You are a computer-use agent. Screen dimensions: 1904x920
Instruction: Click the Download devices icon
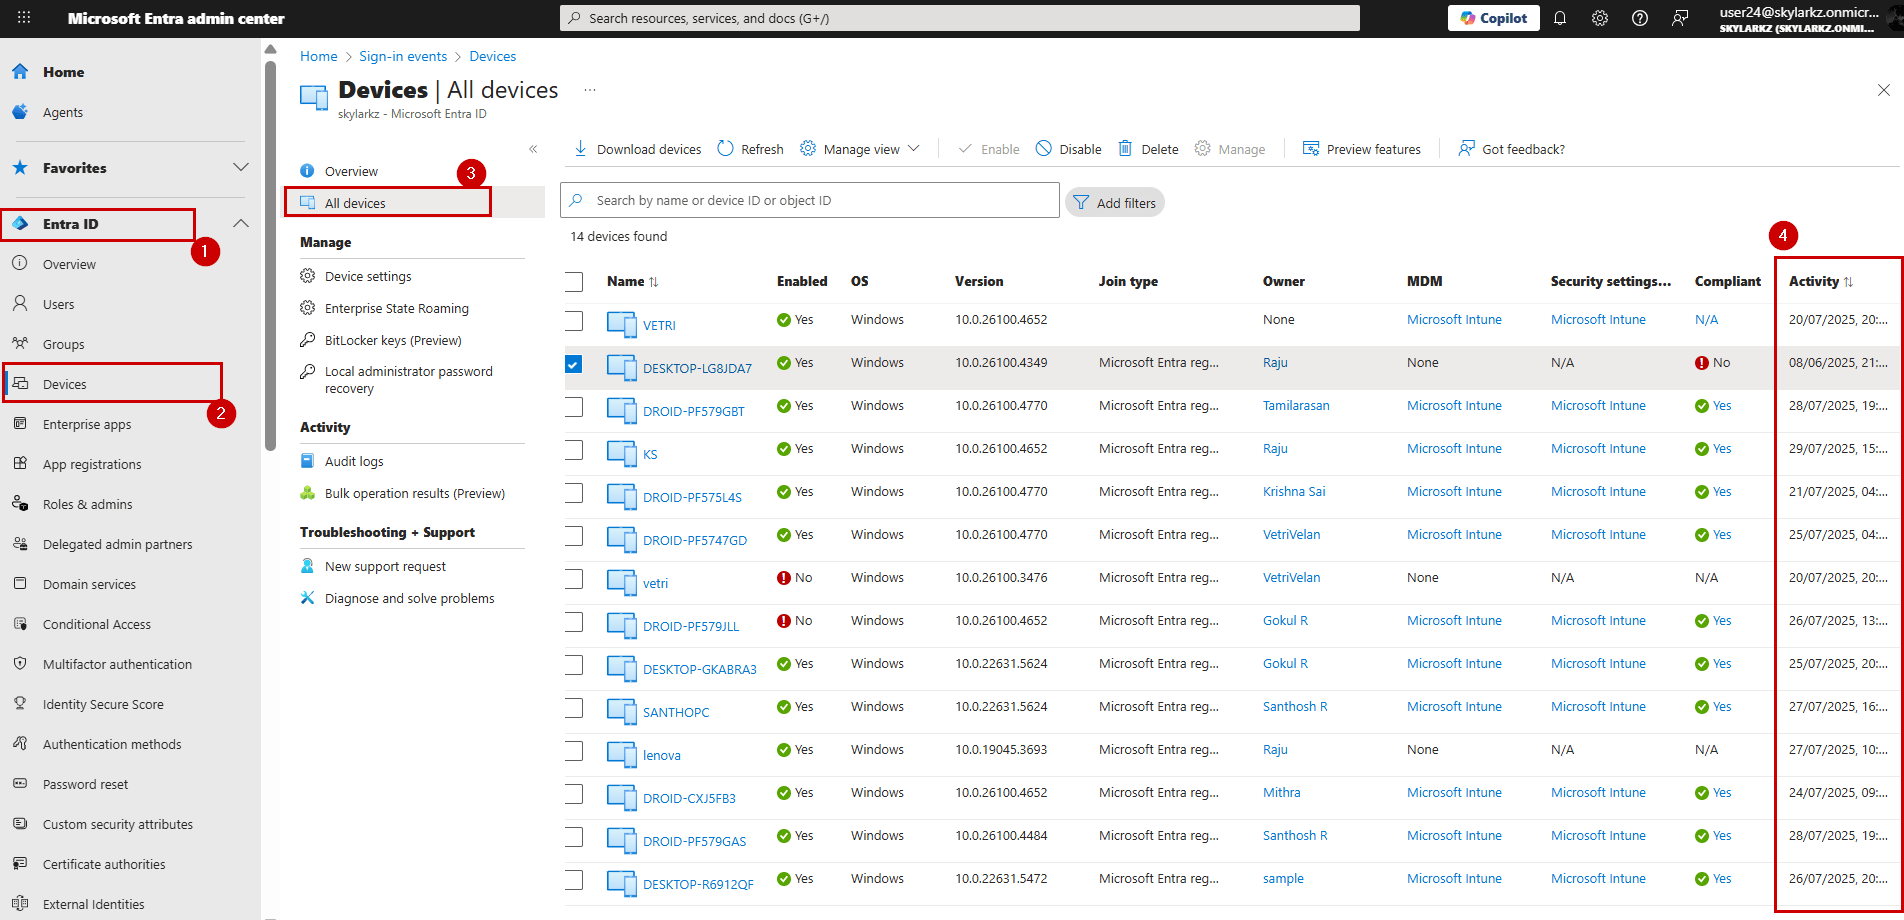point(581,148)
